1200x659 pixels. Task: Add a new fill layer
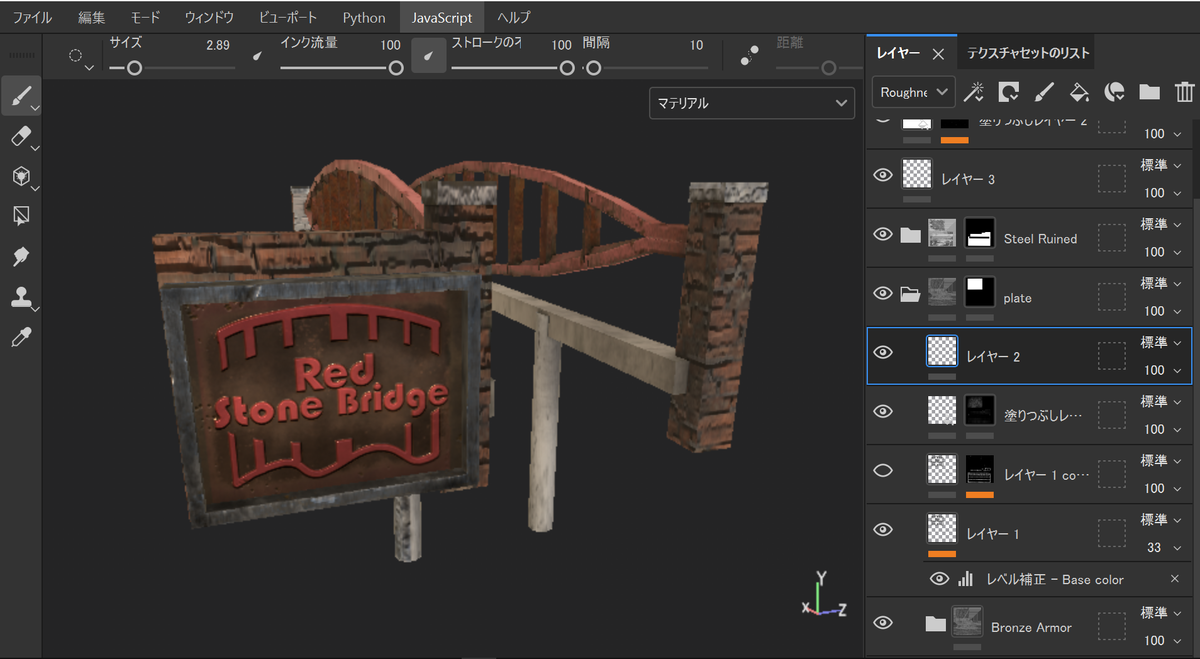point(1079,92)
